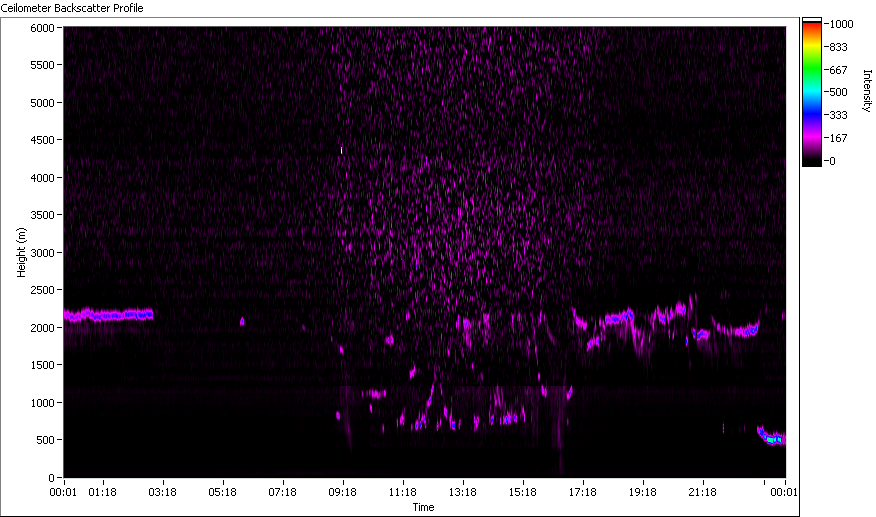Click the Intensity legend caption
This screenshot has width=876, height=517.
tap(867, 91)
